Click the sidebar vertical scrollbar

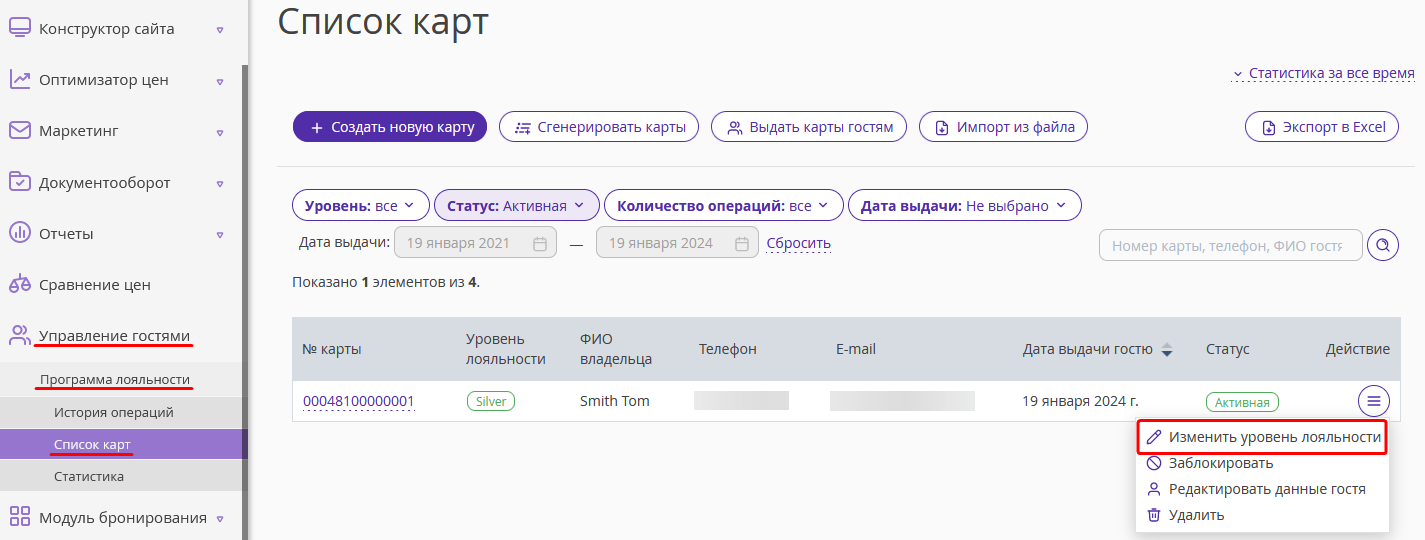click(x=244, y=302)
